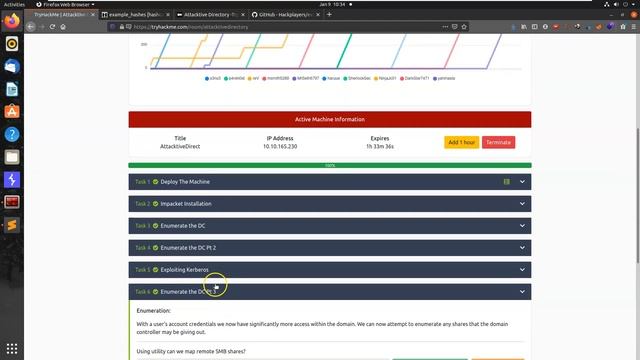
Task: Toggle the haruue series in chart legend
Action: (x=331, y=78)
